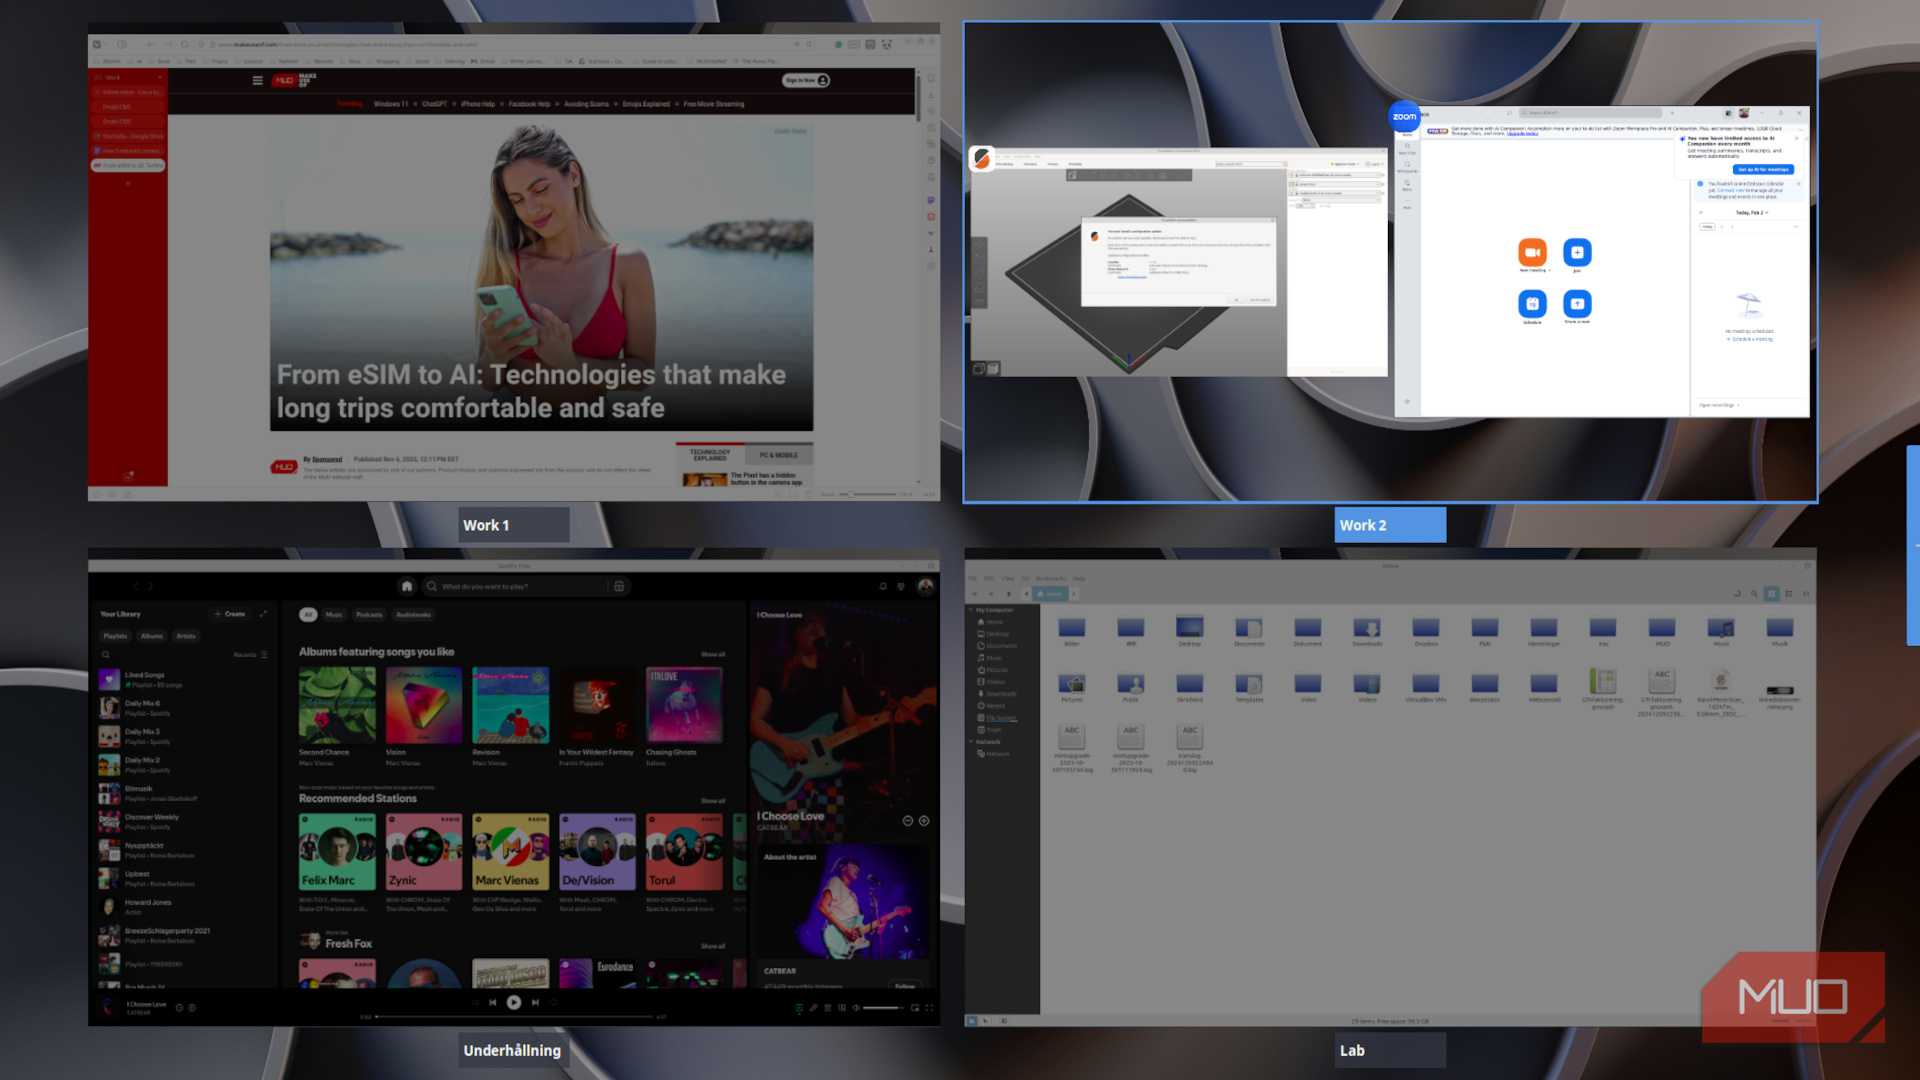
Task: Adjust the Spotify volume slider
Action: tap(882, 1008)
